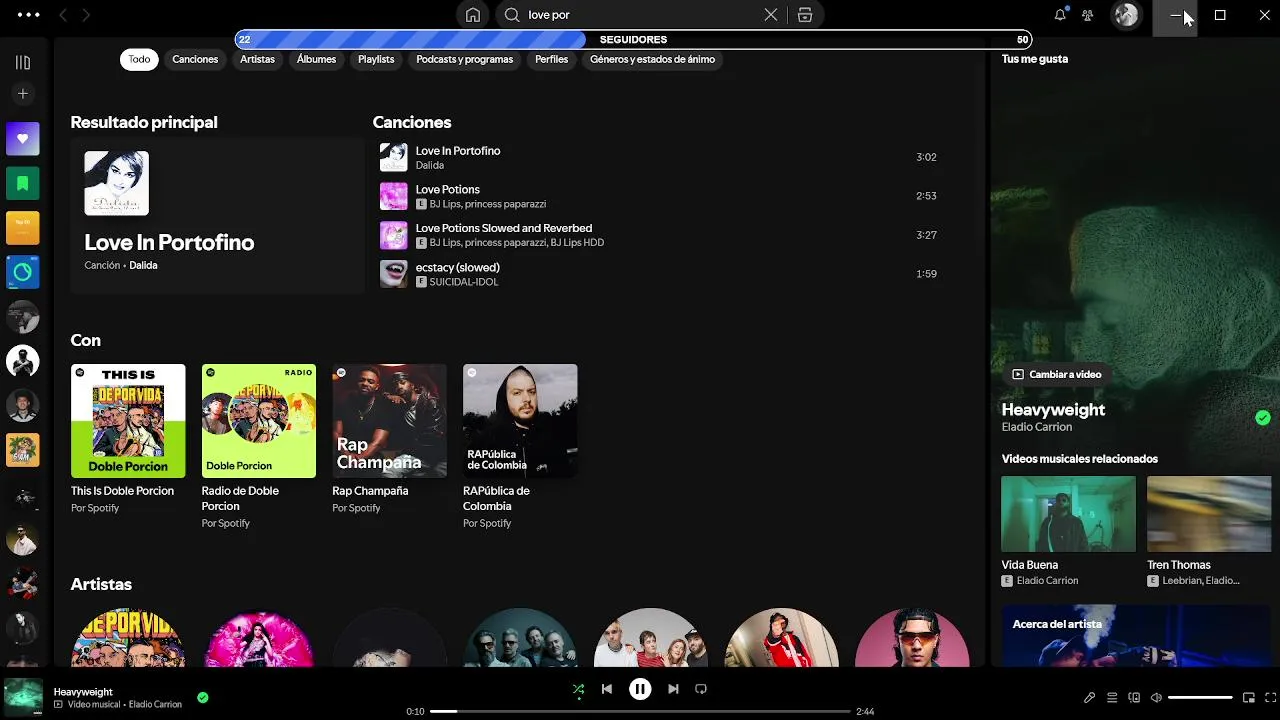
Task: Filter by Géneros y estados de ánimo
Action: (x=652, y=59)
